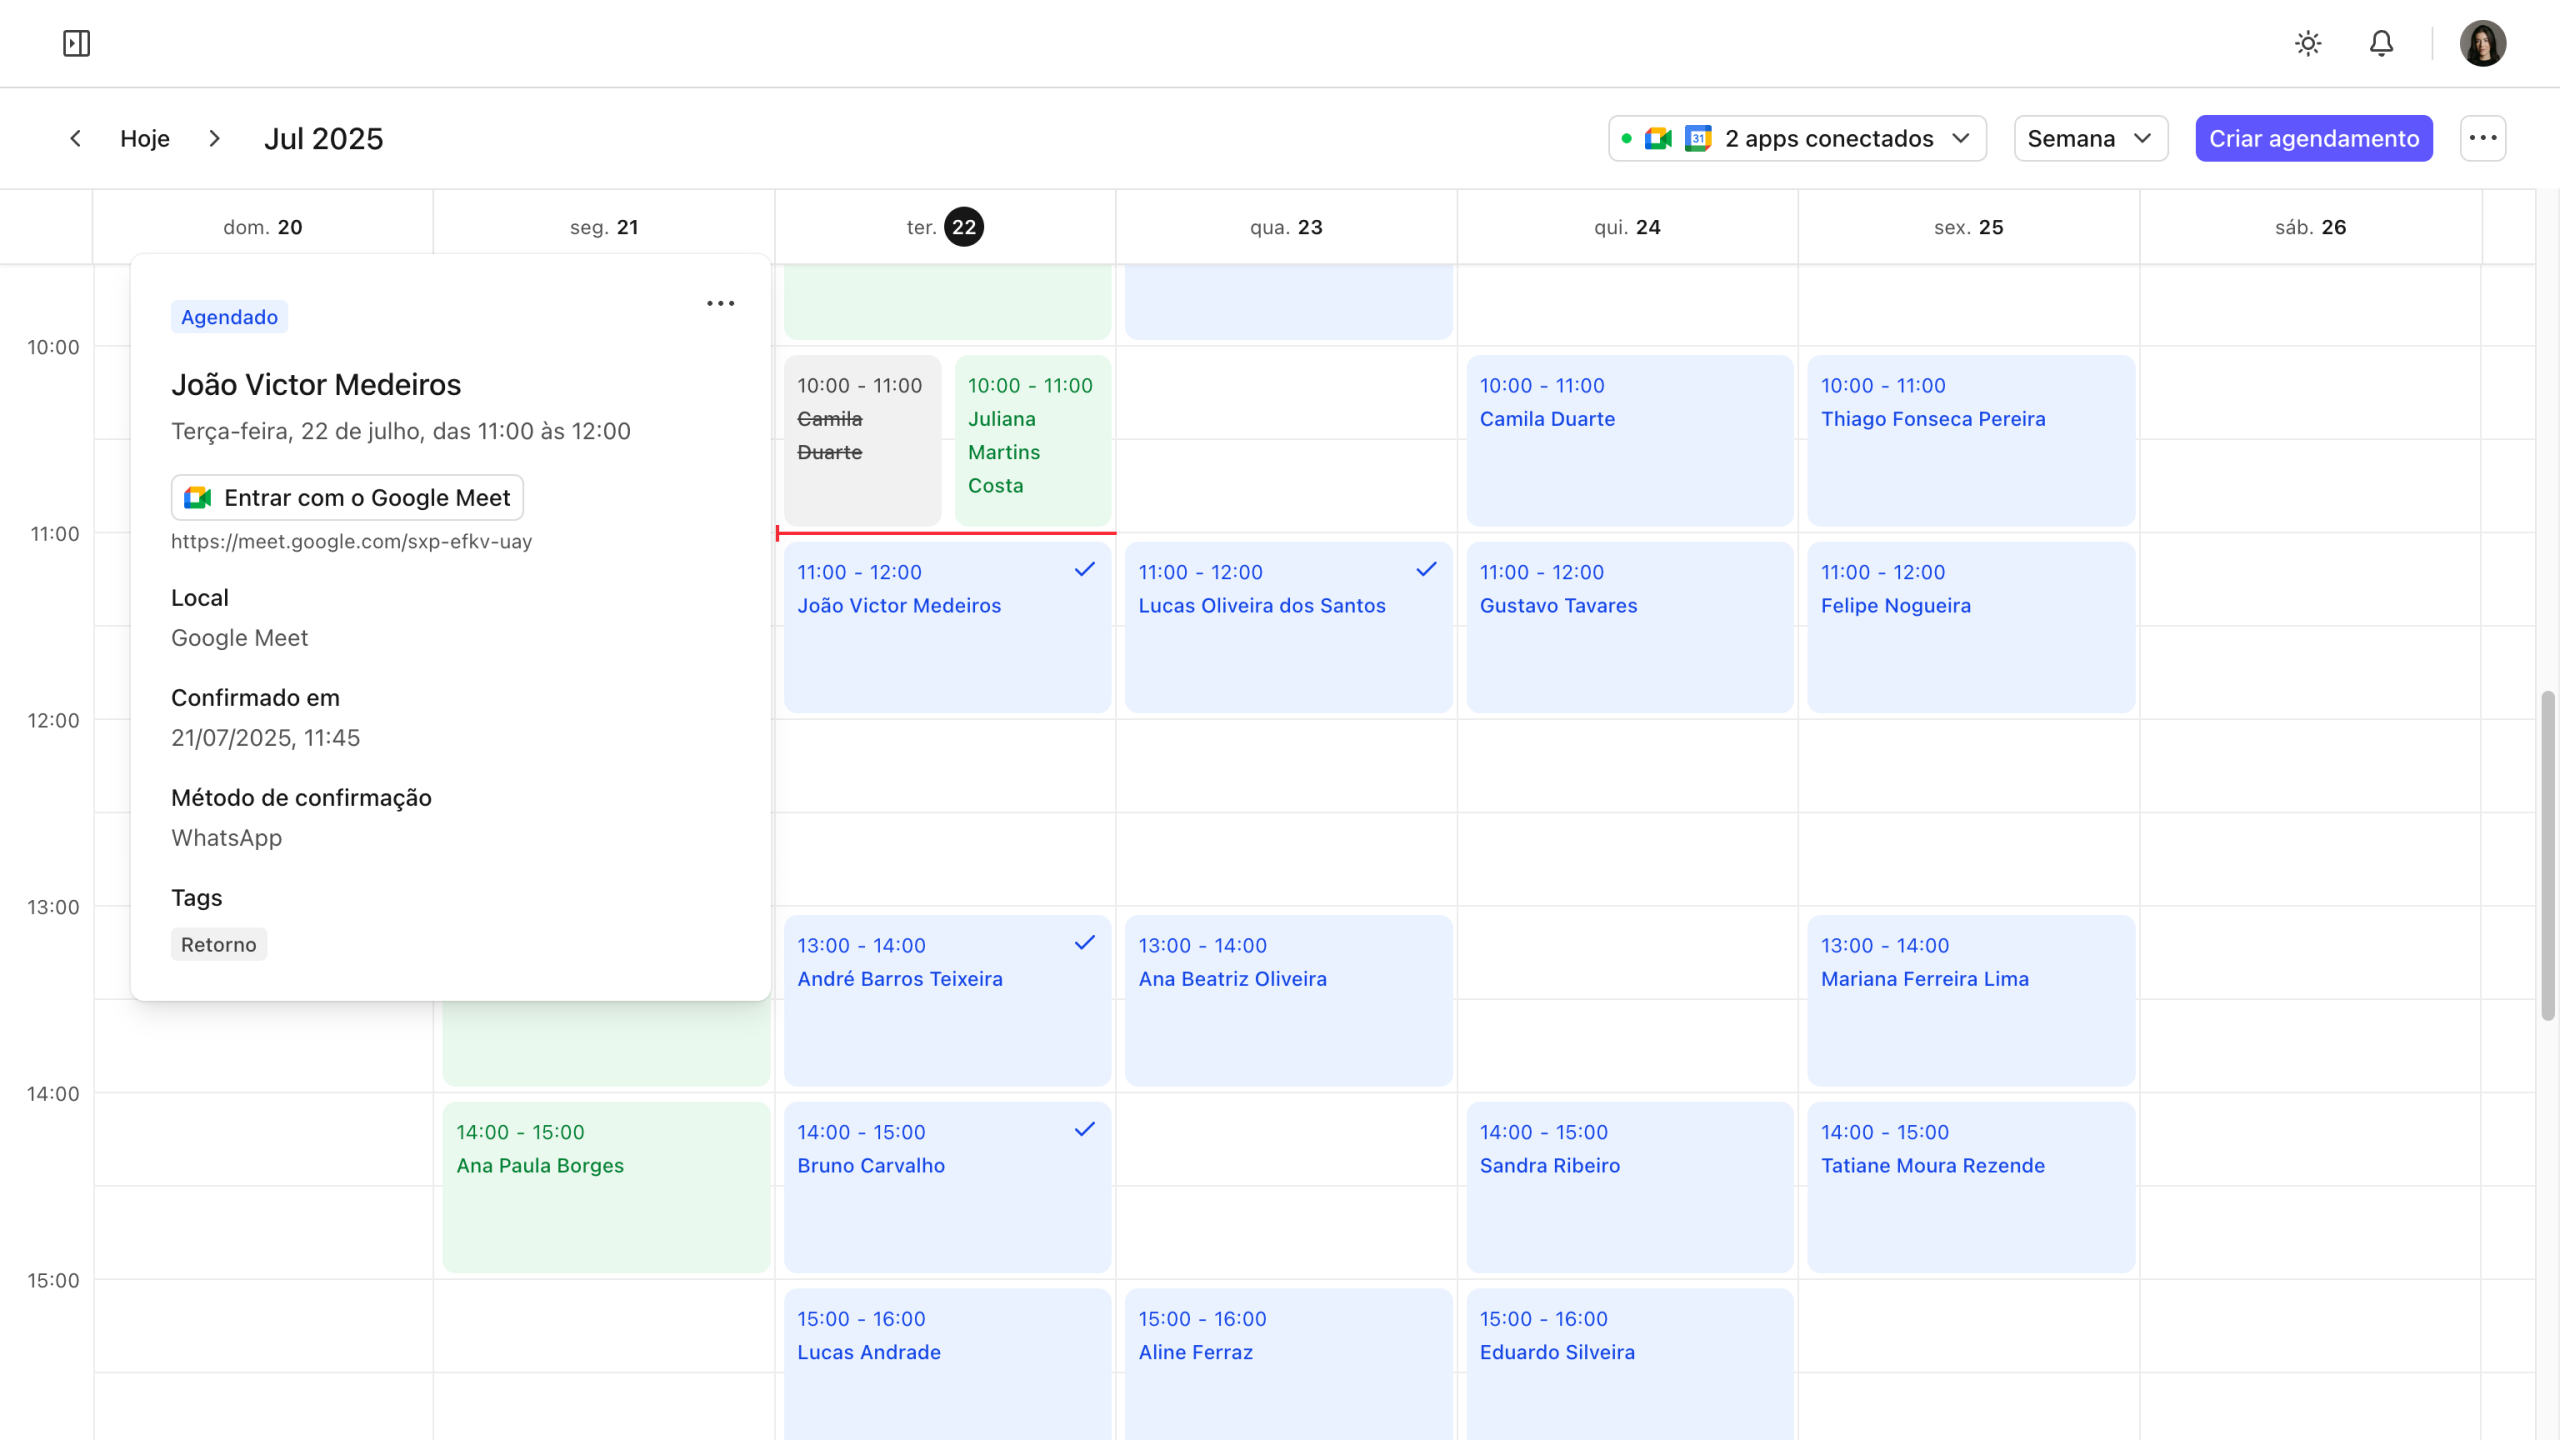
Task: Go to next week arrow
Action: 214,138
